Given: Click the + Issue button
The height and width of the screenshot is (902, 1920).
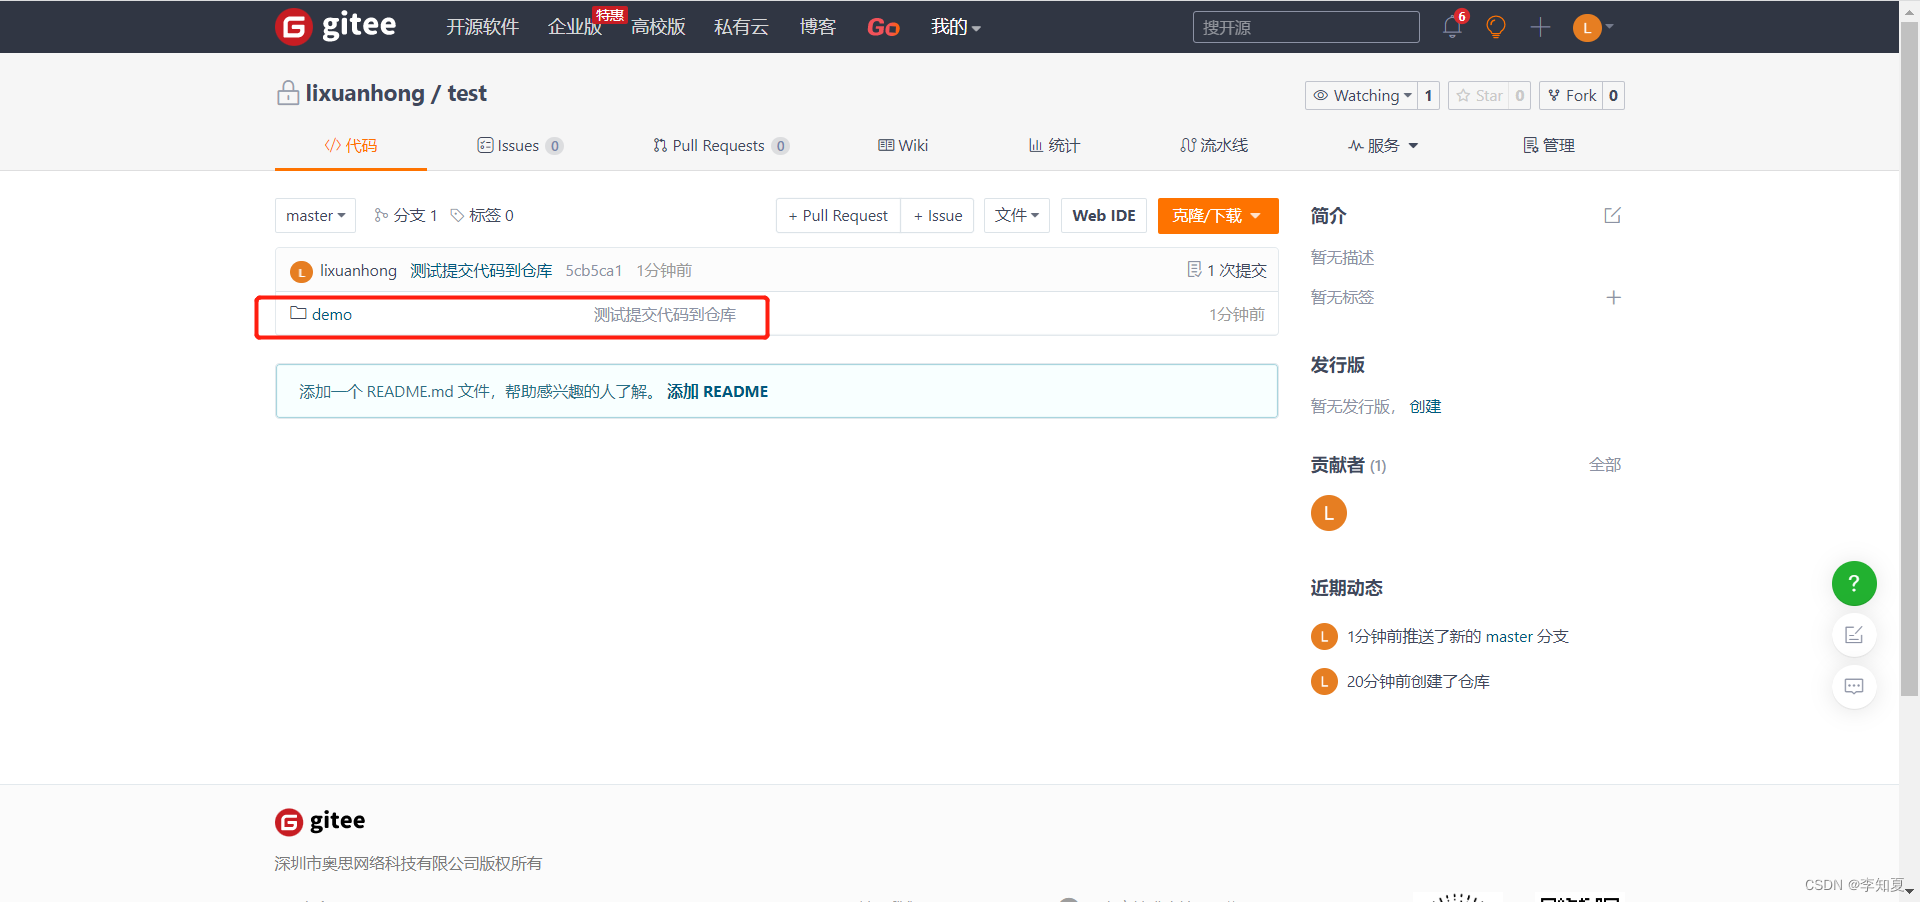Looking at the screenshot, I should [938, 215].
